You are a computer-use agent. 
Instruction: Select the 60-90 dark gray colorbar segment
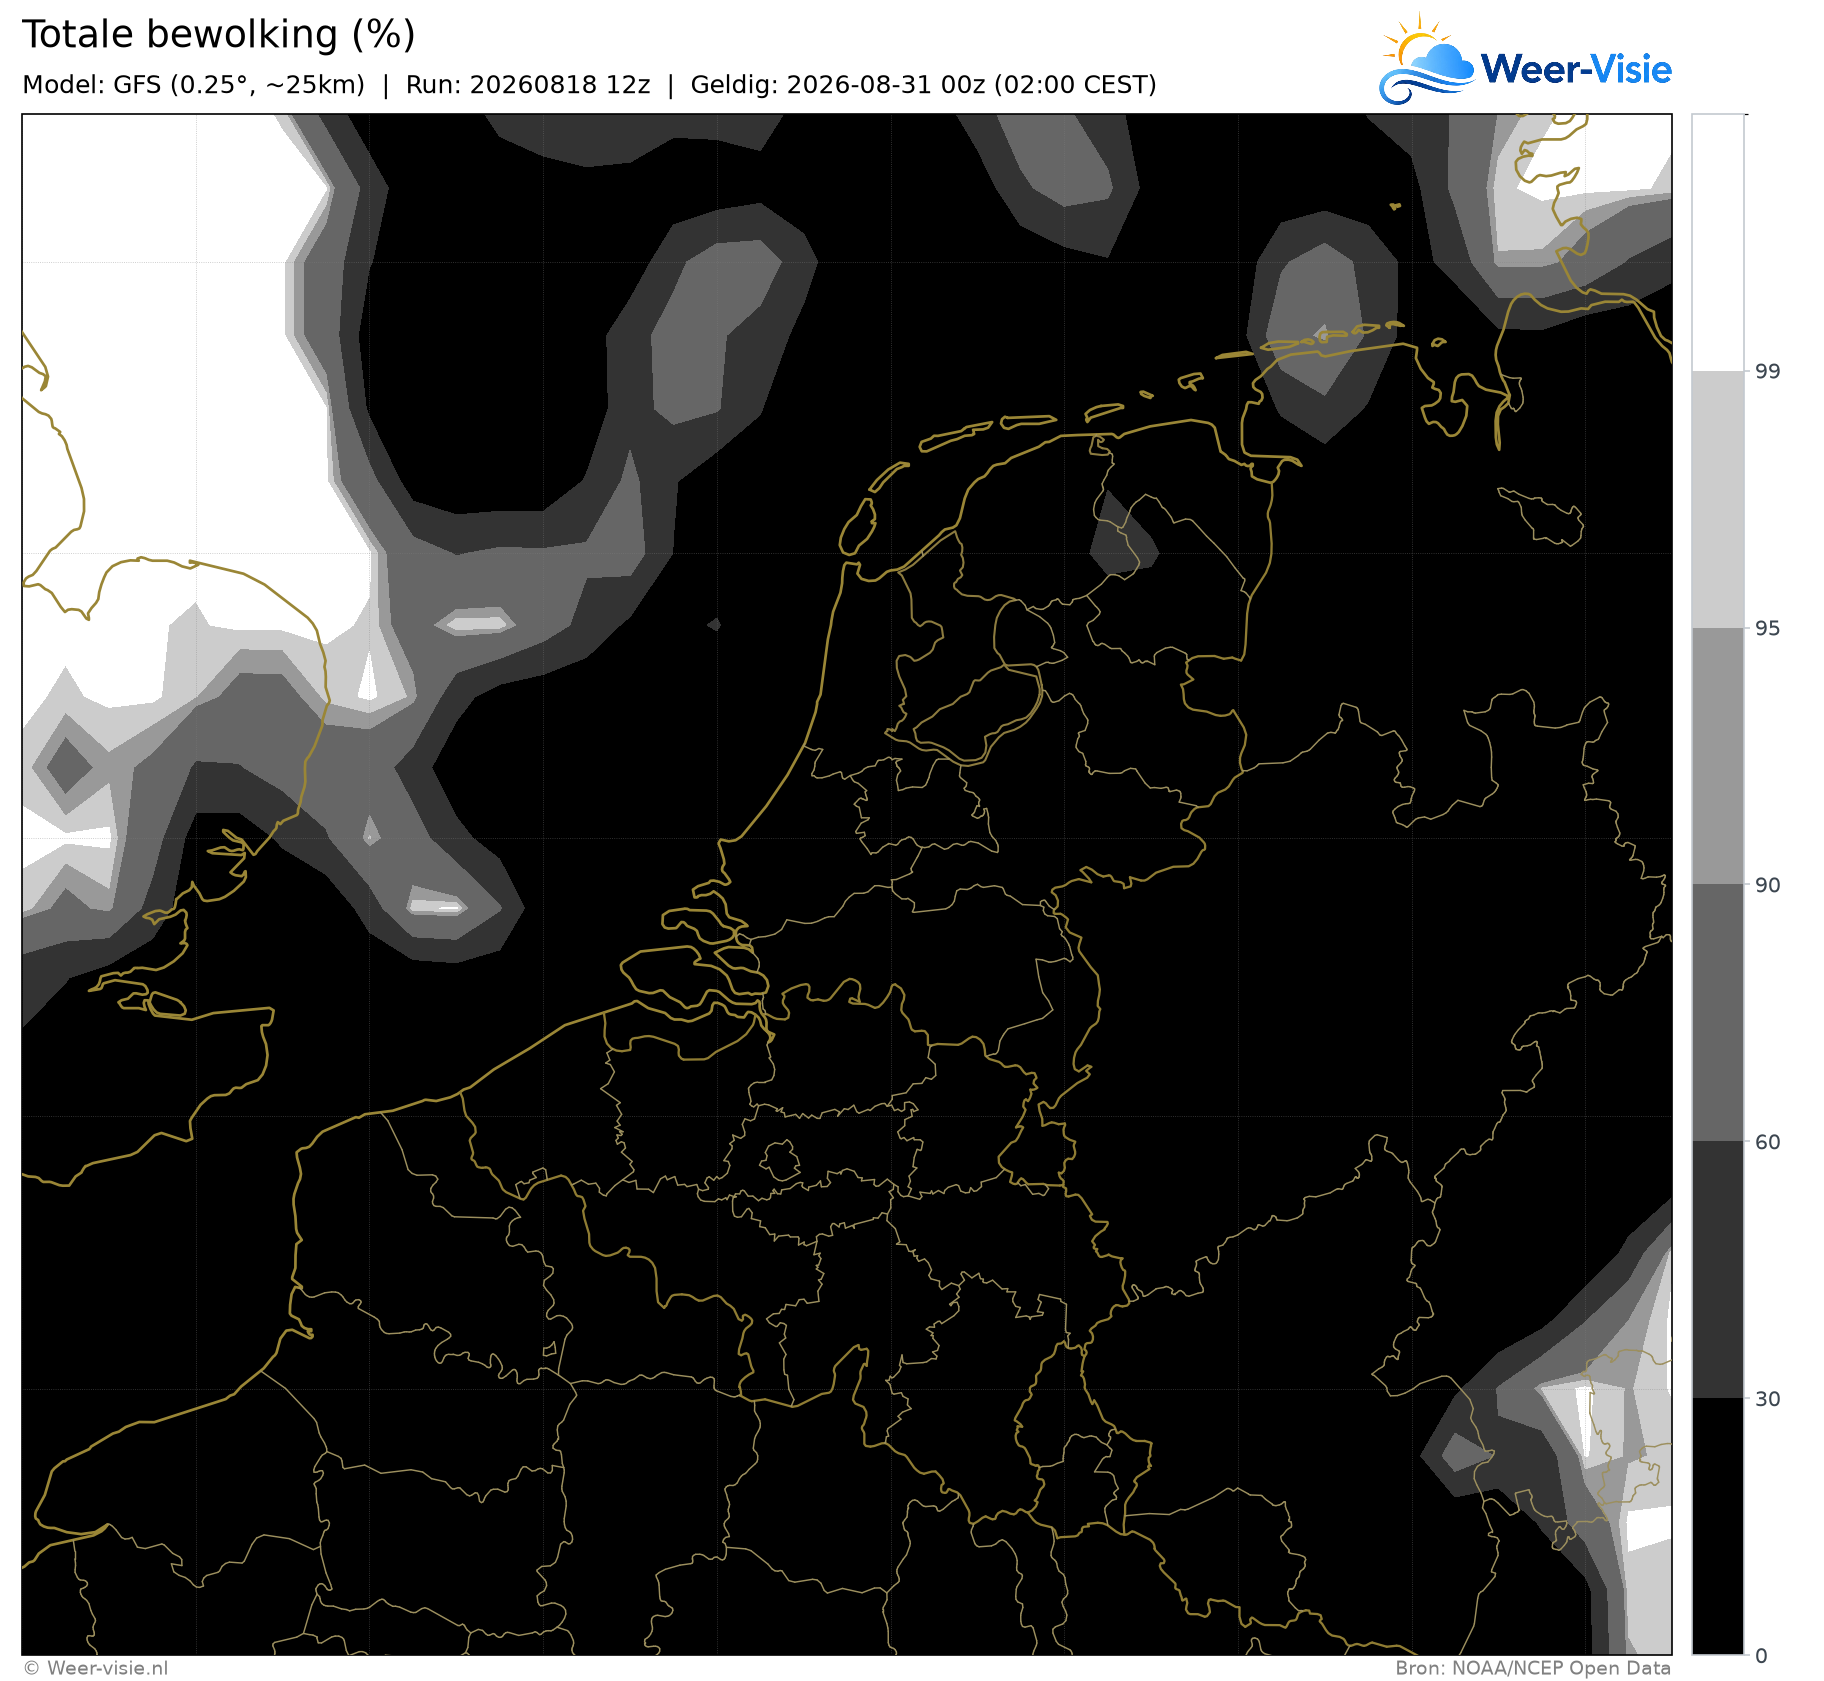(1718, 1013)
